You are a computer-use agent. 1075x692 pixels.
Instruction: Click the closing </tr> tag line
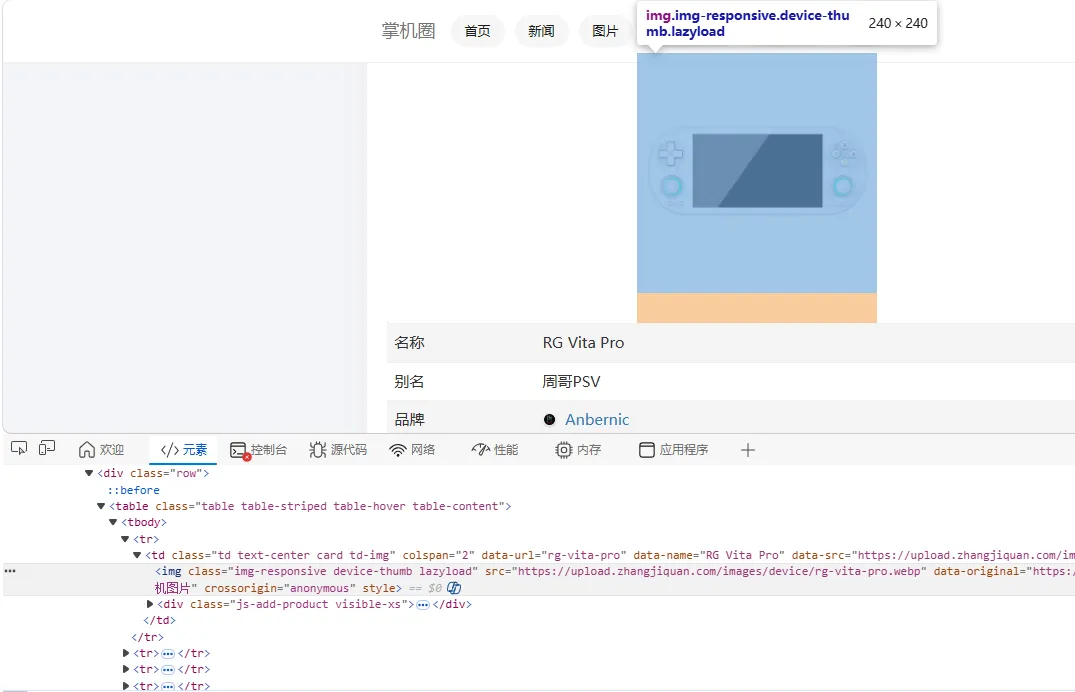coord(147,637)
